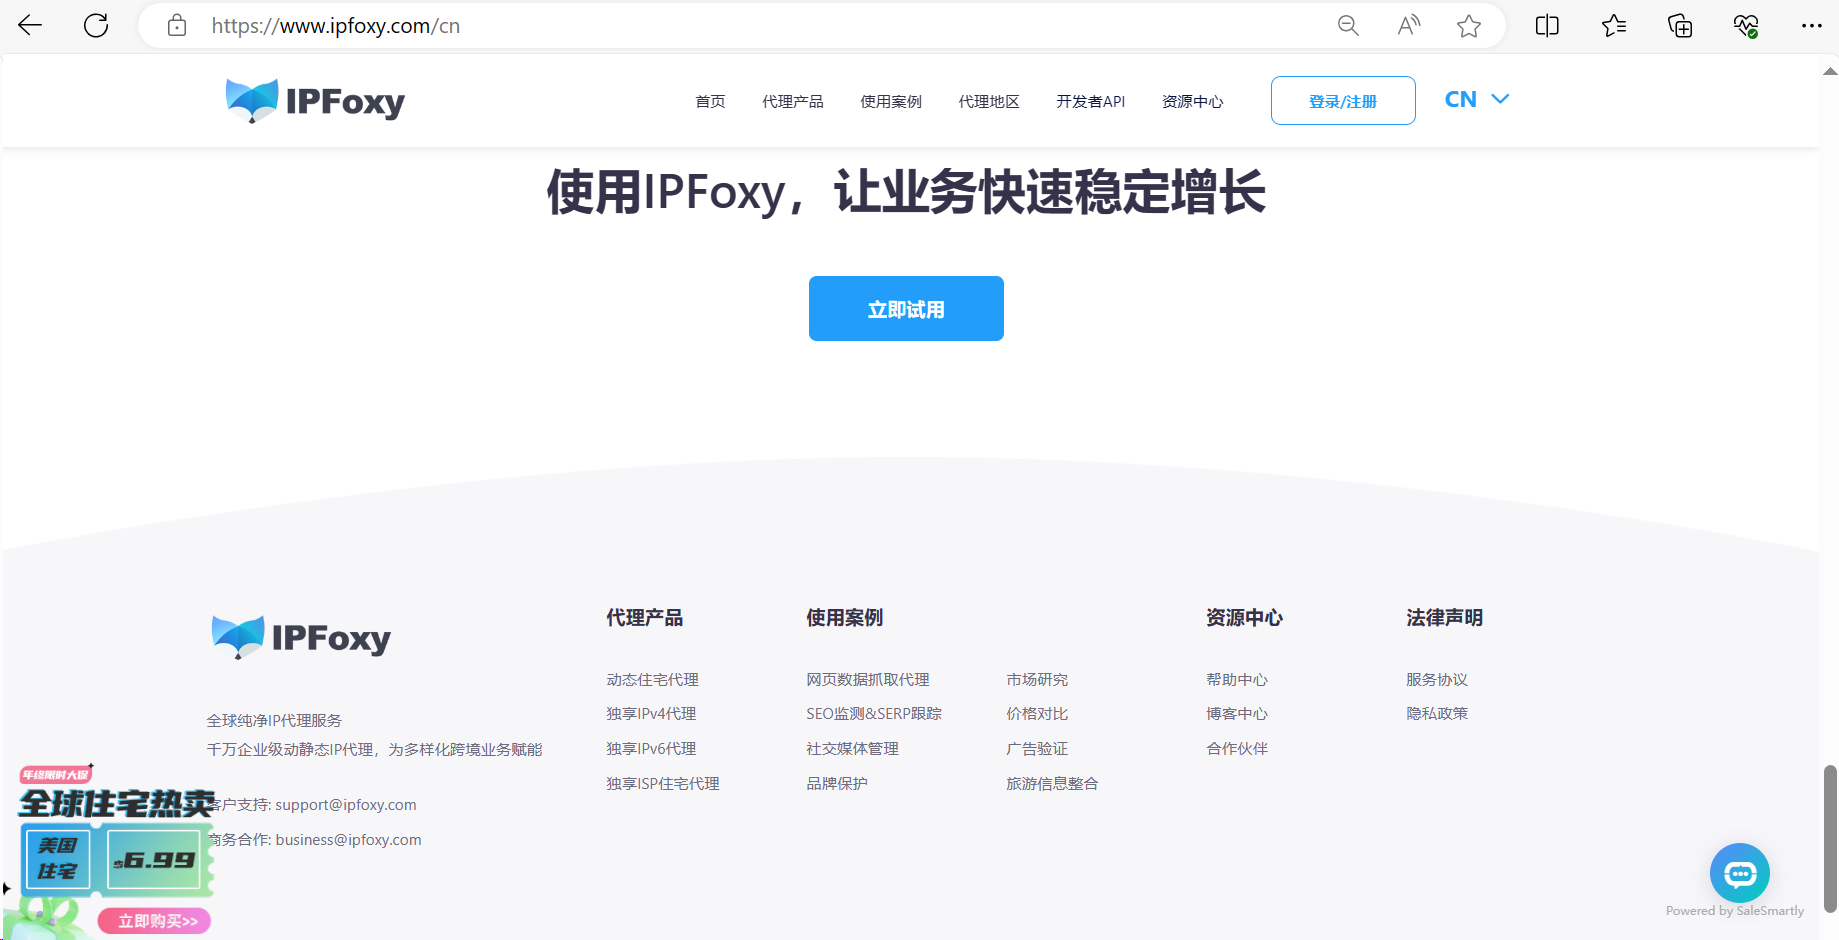This screenshot has height=940, width=1839.
Task: Click the 立即购买>> promo button
Action: click(x=155, y=921)
